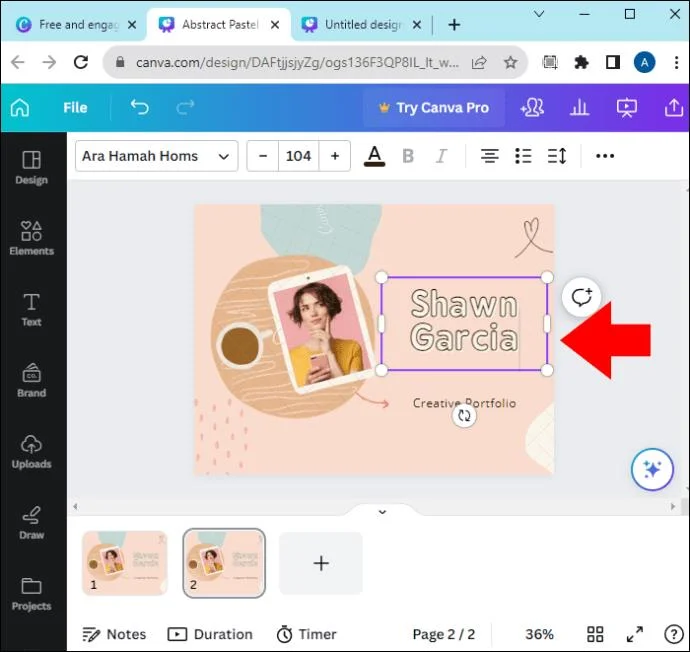Open the text color picker
Image resolution: width=690 pixels, height=652 pixels.
coord(374,156)
